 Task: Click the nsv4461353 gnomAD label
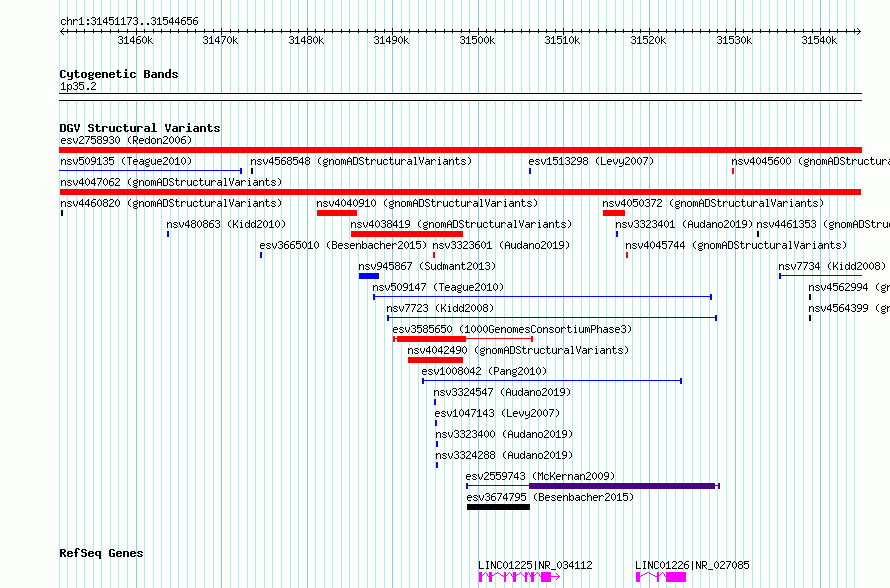822,224
